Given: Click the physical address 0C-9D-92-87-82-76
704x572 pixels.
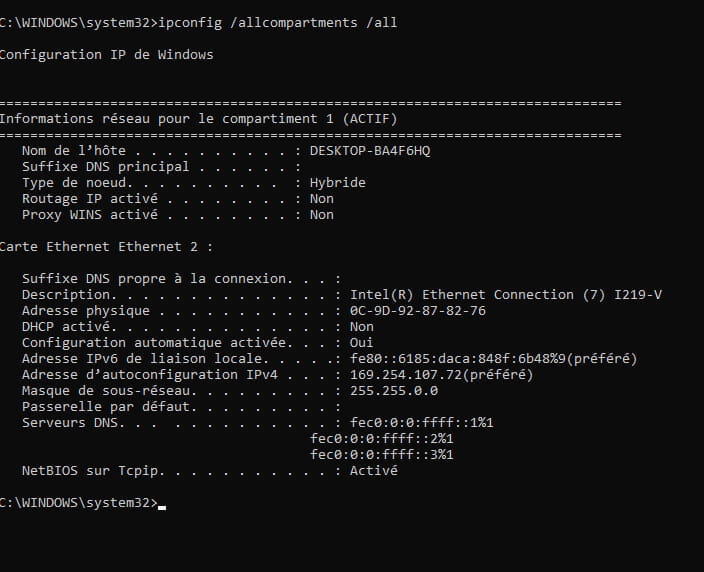Looking at the screenshot, I should point(418,310).
